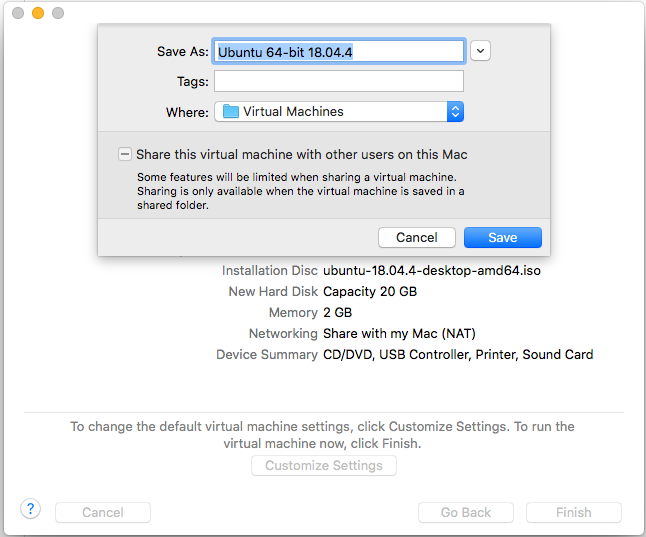Click the yellow minimize window button
The width and height of the screenshot is (646, 537).
pos(38,13)
